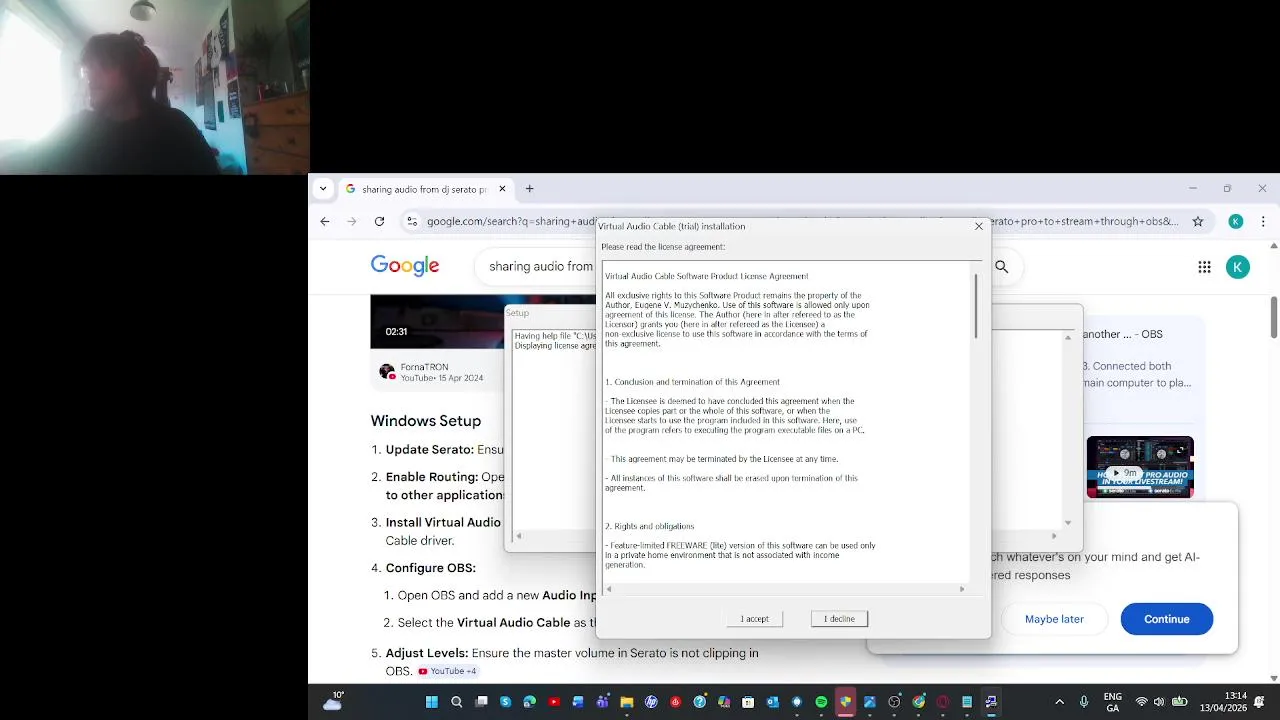
Task: Open the pro audio livestream video thumbnail
Action: coord(1140,466)
